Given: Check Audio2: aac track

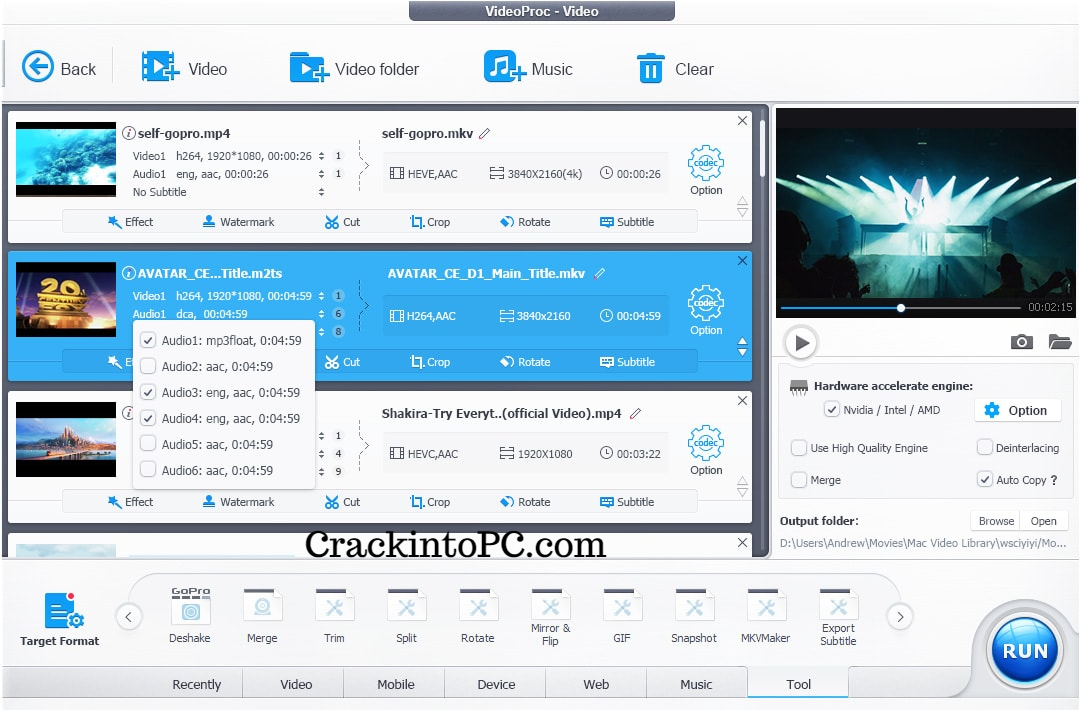Looking at the screenshot, I should 147,366.
